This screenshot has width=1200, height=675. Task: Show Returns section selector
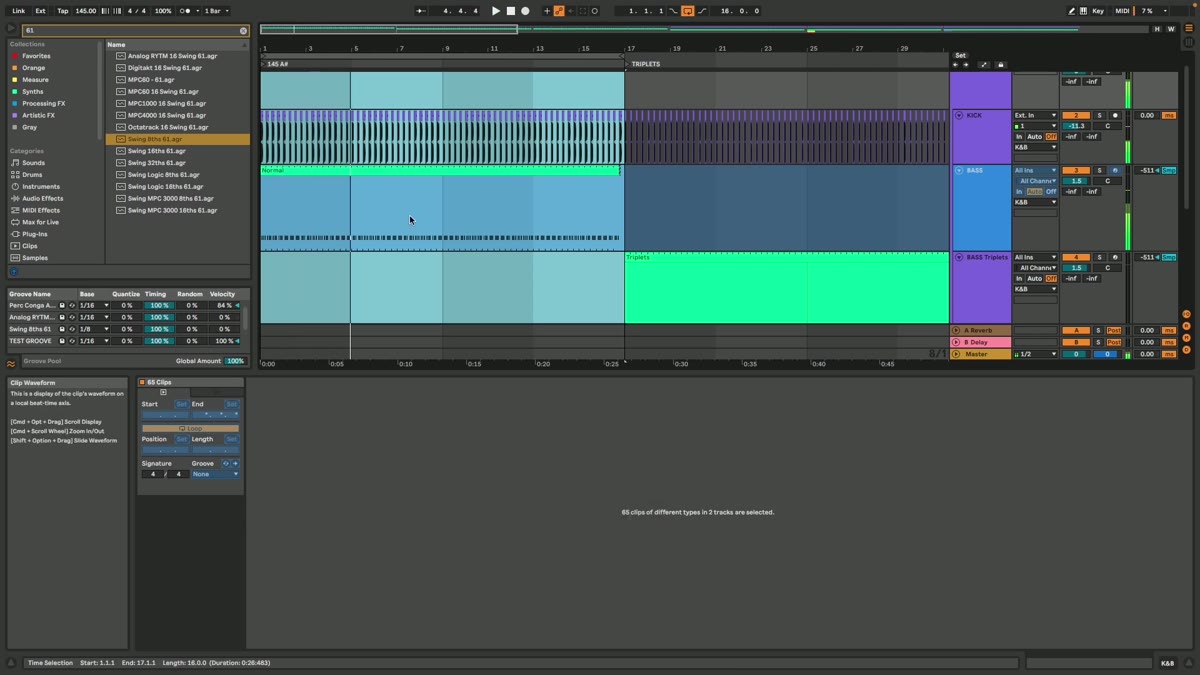tap(1186, 326)
